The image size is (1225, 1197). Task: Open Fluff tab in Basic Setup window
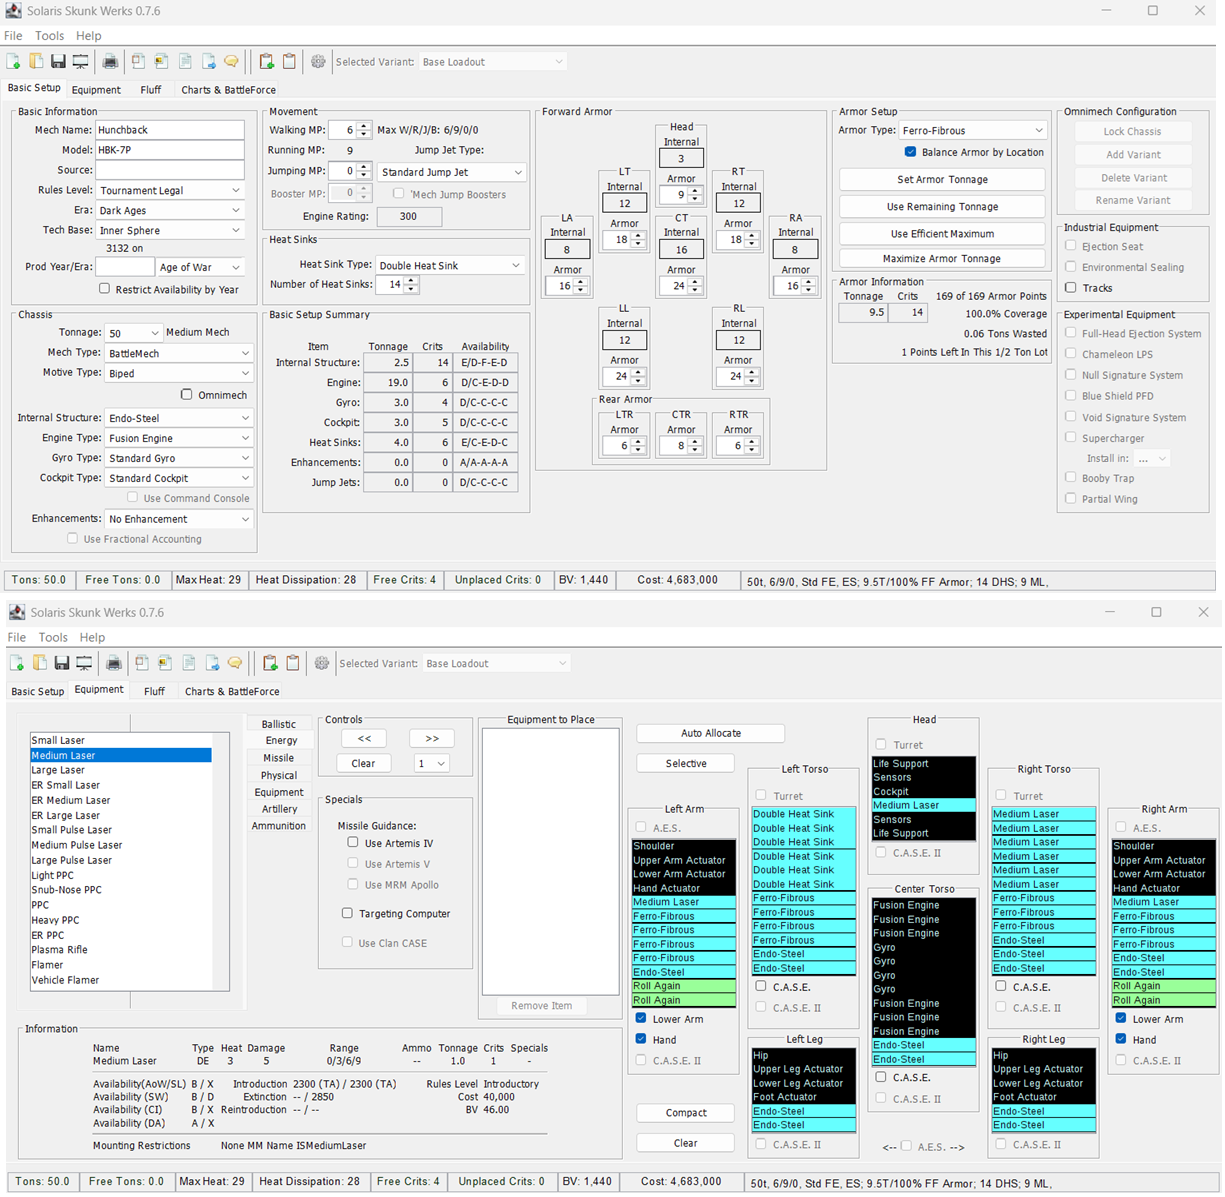(151, 90)
